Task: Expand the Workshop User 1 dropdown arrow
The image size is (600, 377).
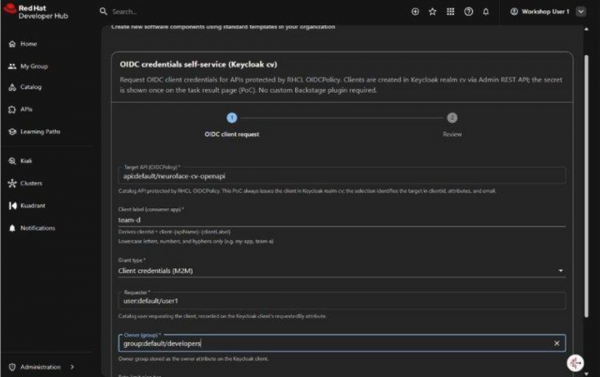Action: click(581, 11)
